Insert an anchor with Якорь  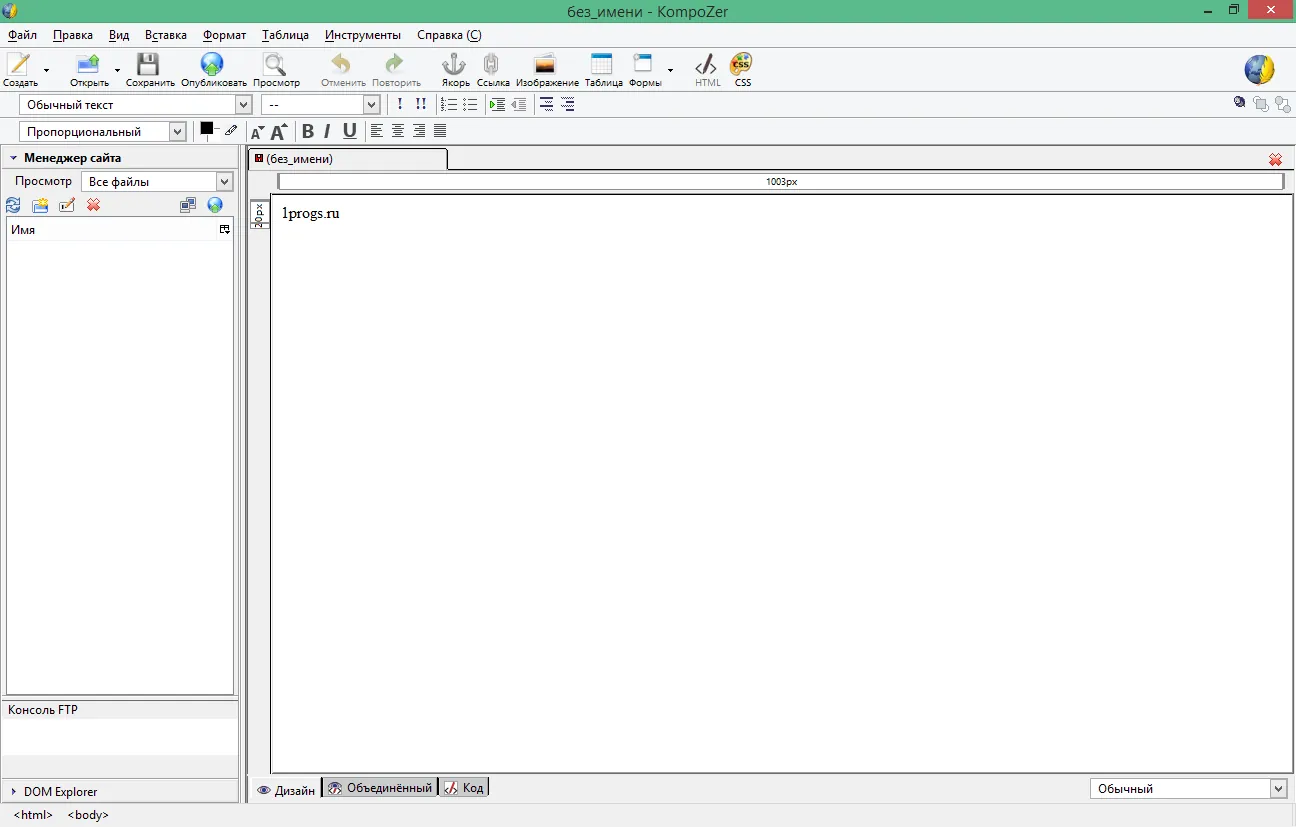455,64
